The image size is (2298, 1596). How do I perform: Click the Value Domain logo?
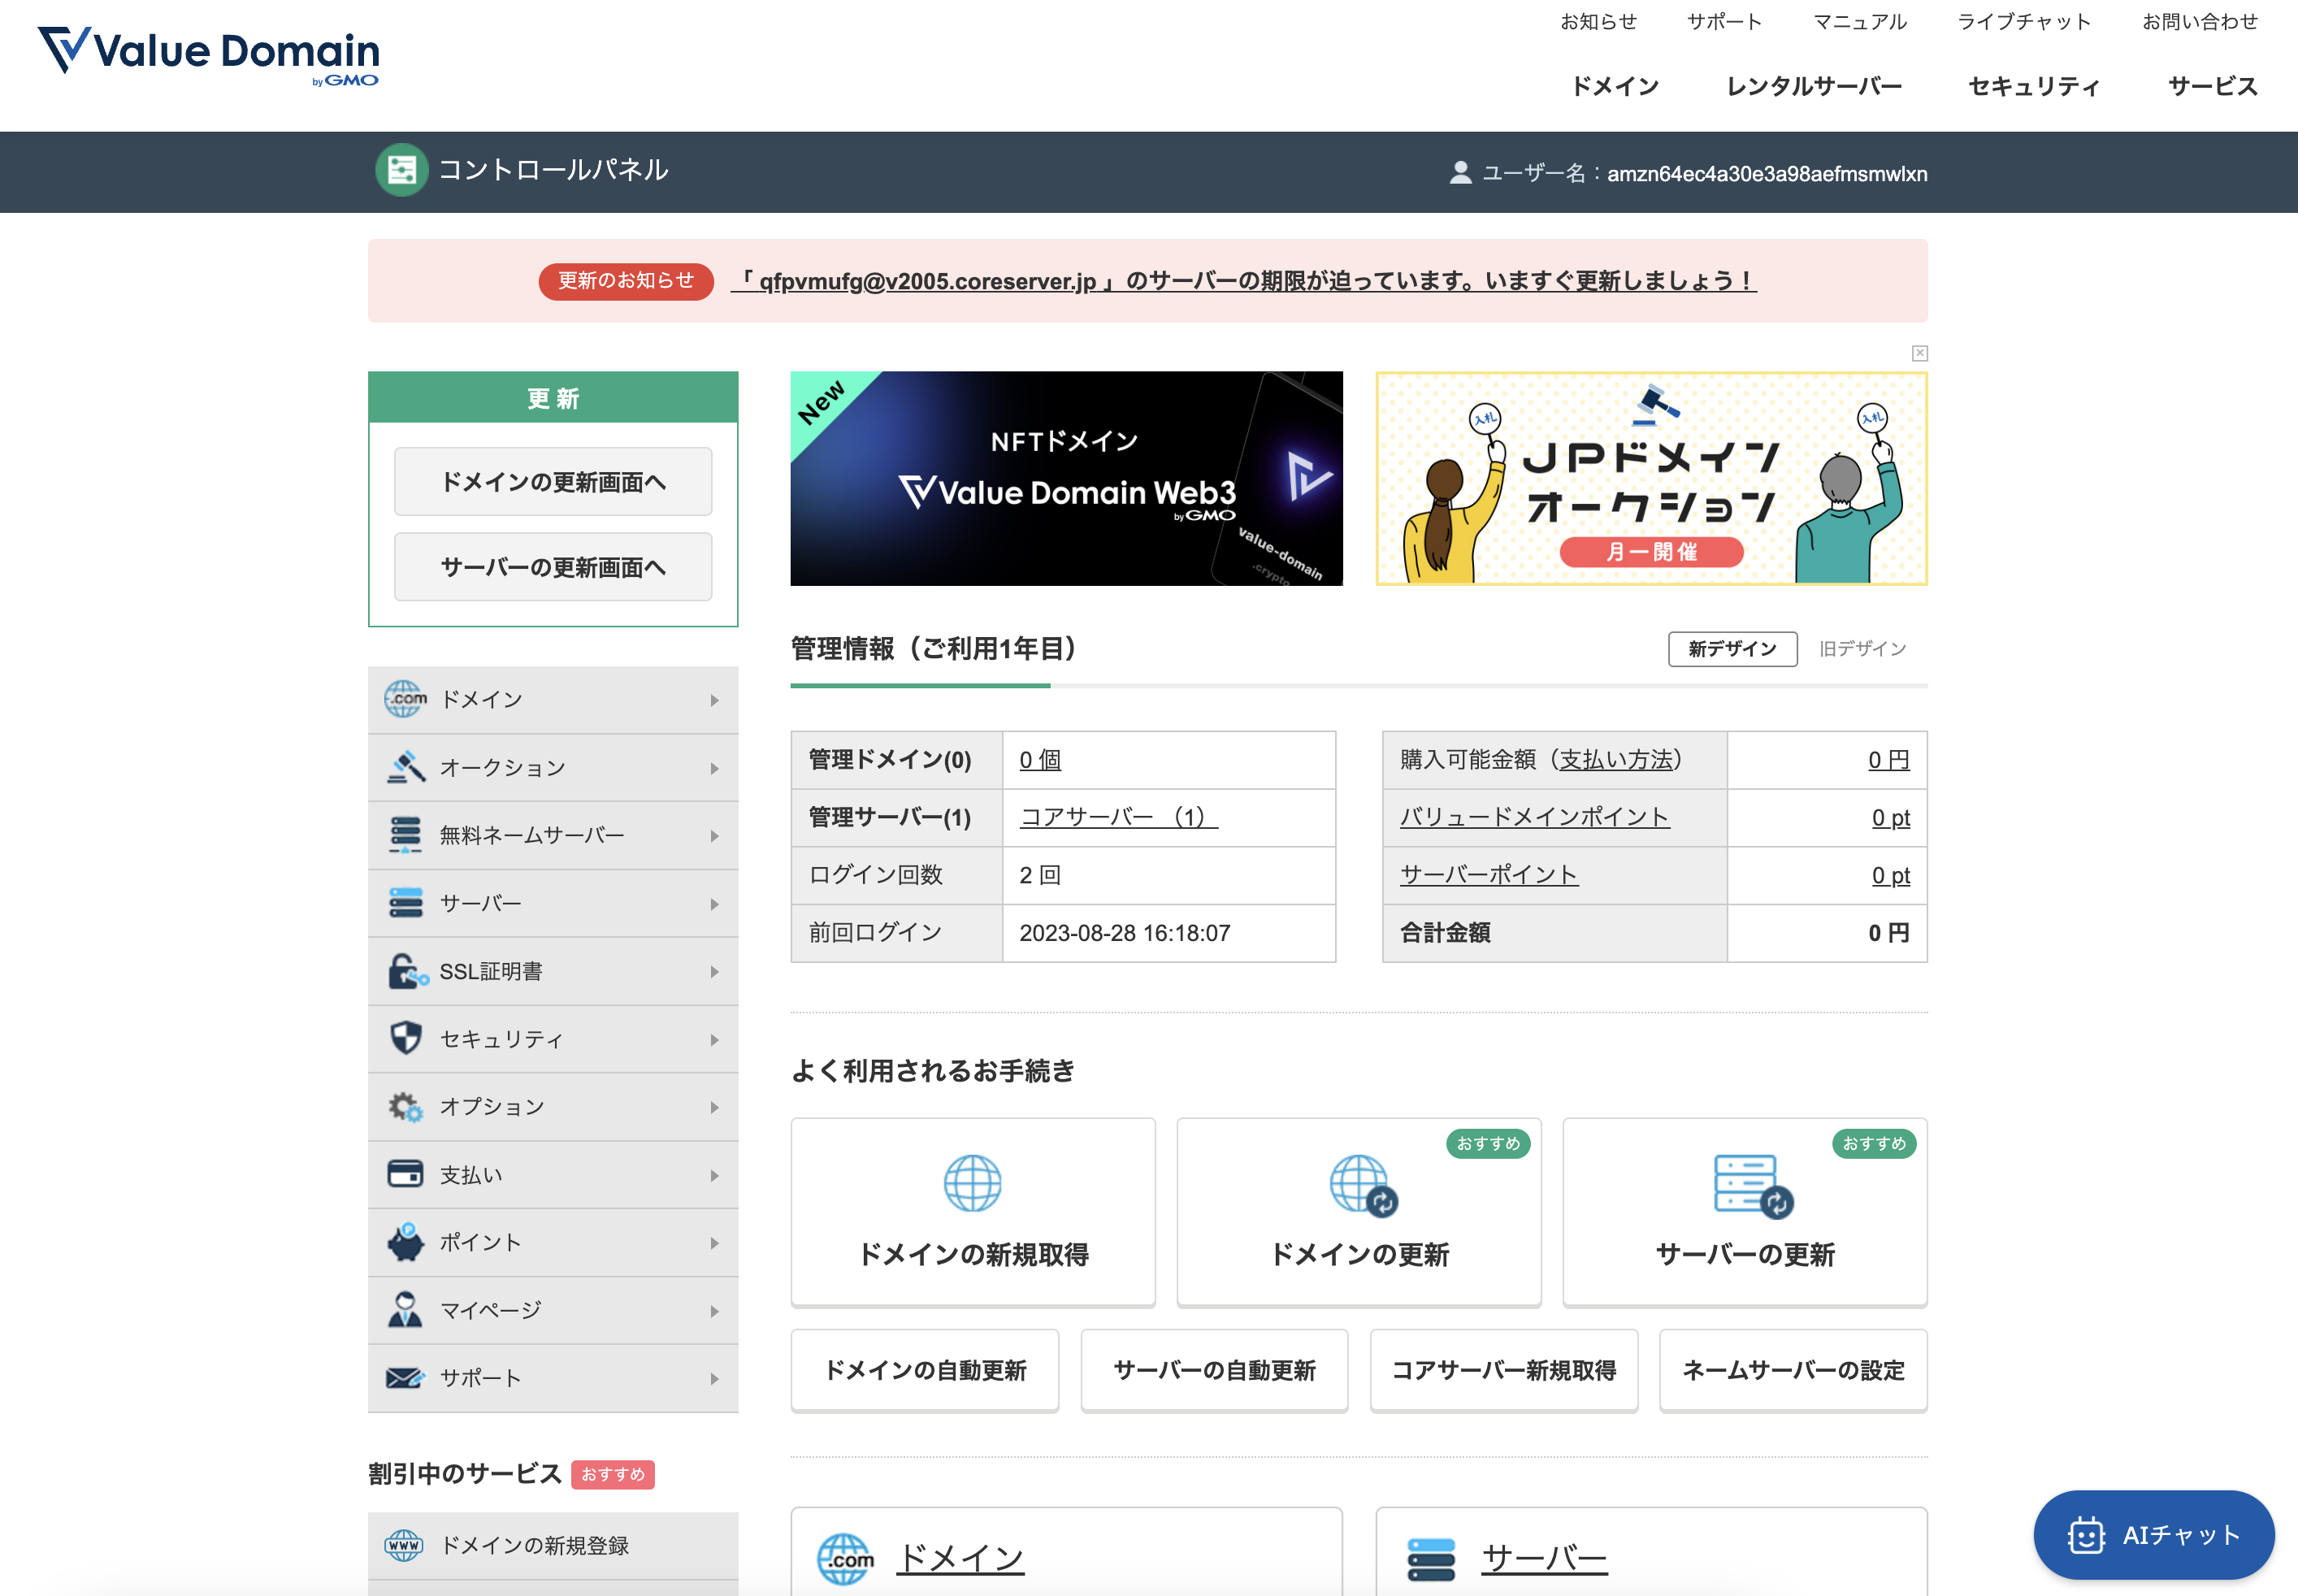click(208, 55)
